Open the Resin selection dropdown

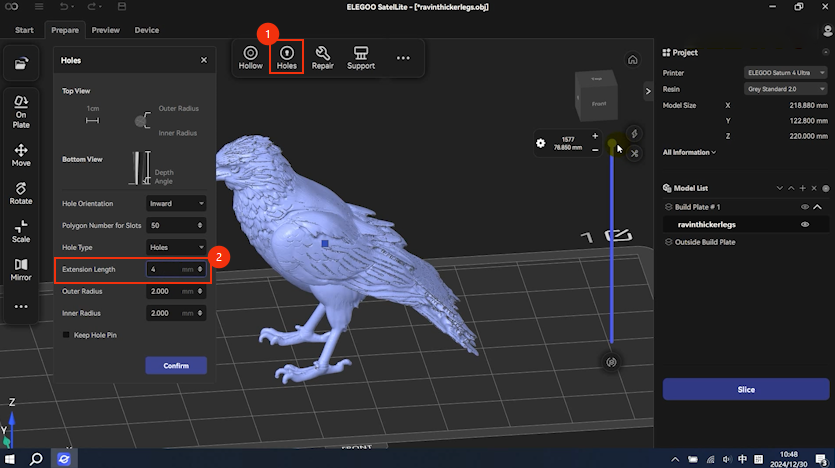pyautogui.click(x=785, y=89)
